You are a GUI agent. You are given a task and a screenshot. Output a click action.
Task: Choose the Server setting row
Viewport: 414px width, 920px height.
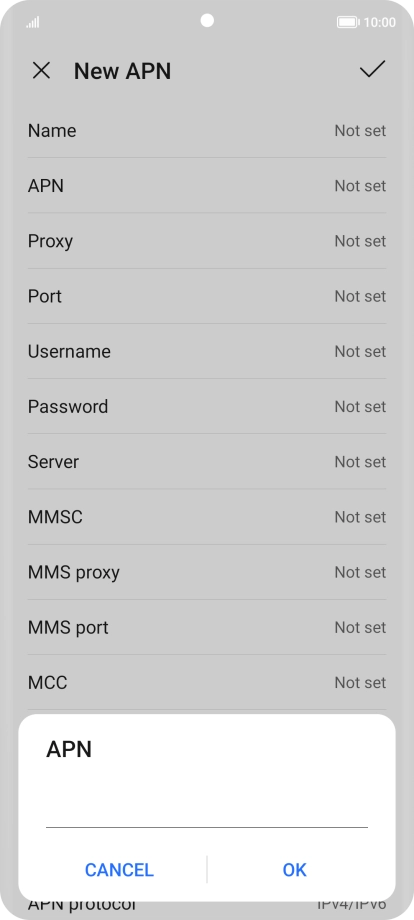pos(207,461)
